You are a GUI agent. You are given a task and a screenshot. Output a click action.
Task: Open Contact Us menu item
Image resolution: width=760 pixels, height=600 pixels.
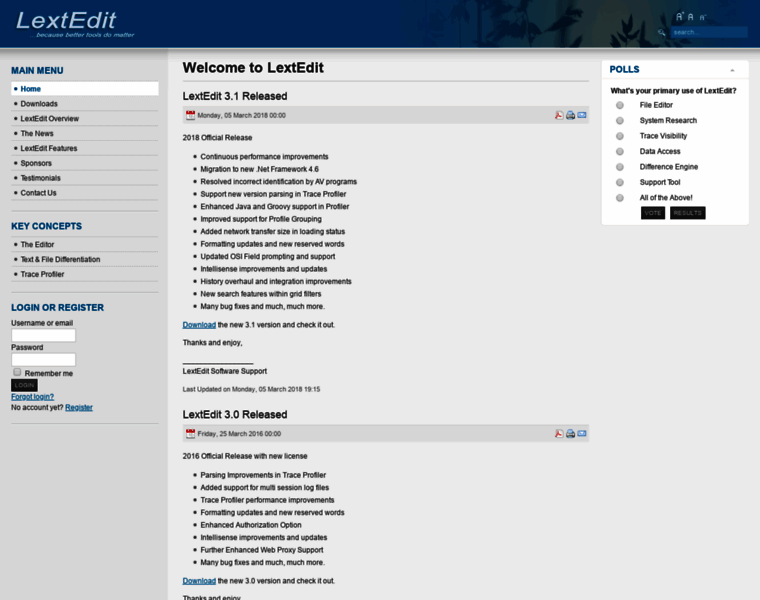[x=85, y=193]
